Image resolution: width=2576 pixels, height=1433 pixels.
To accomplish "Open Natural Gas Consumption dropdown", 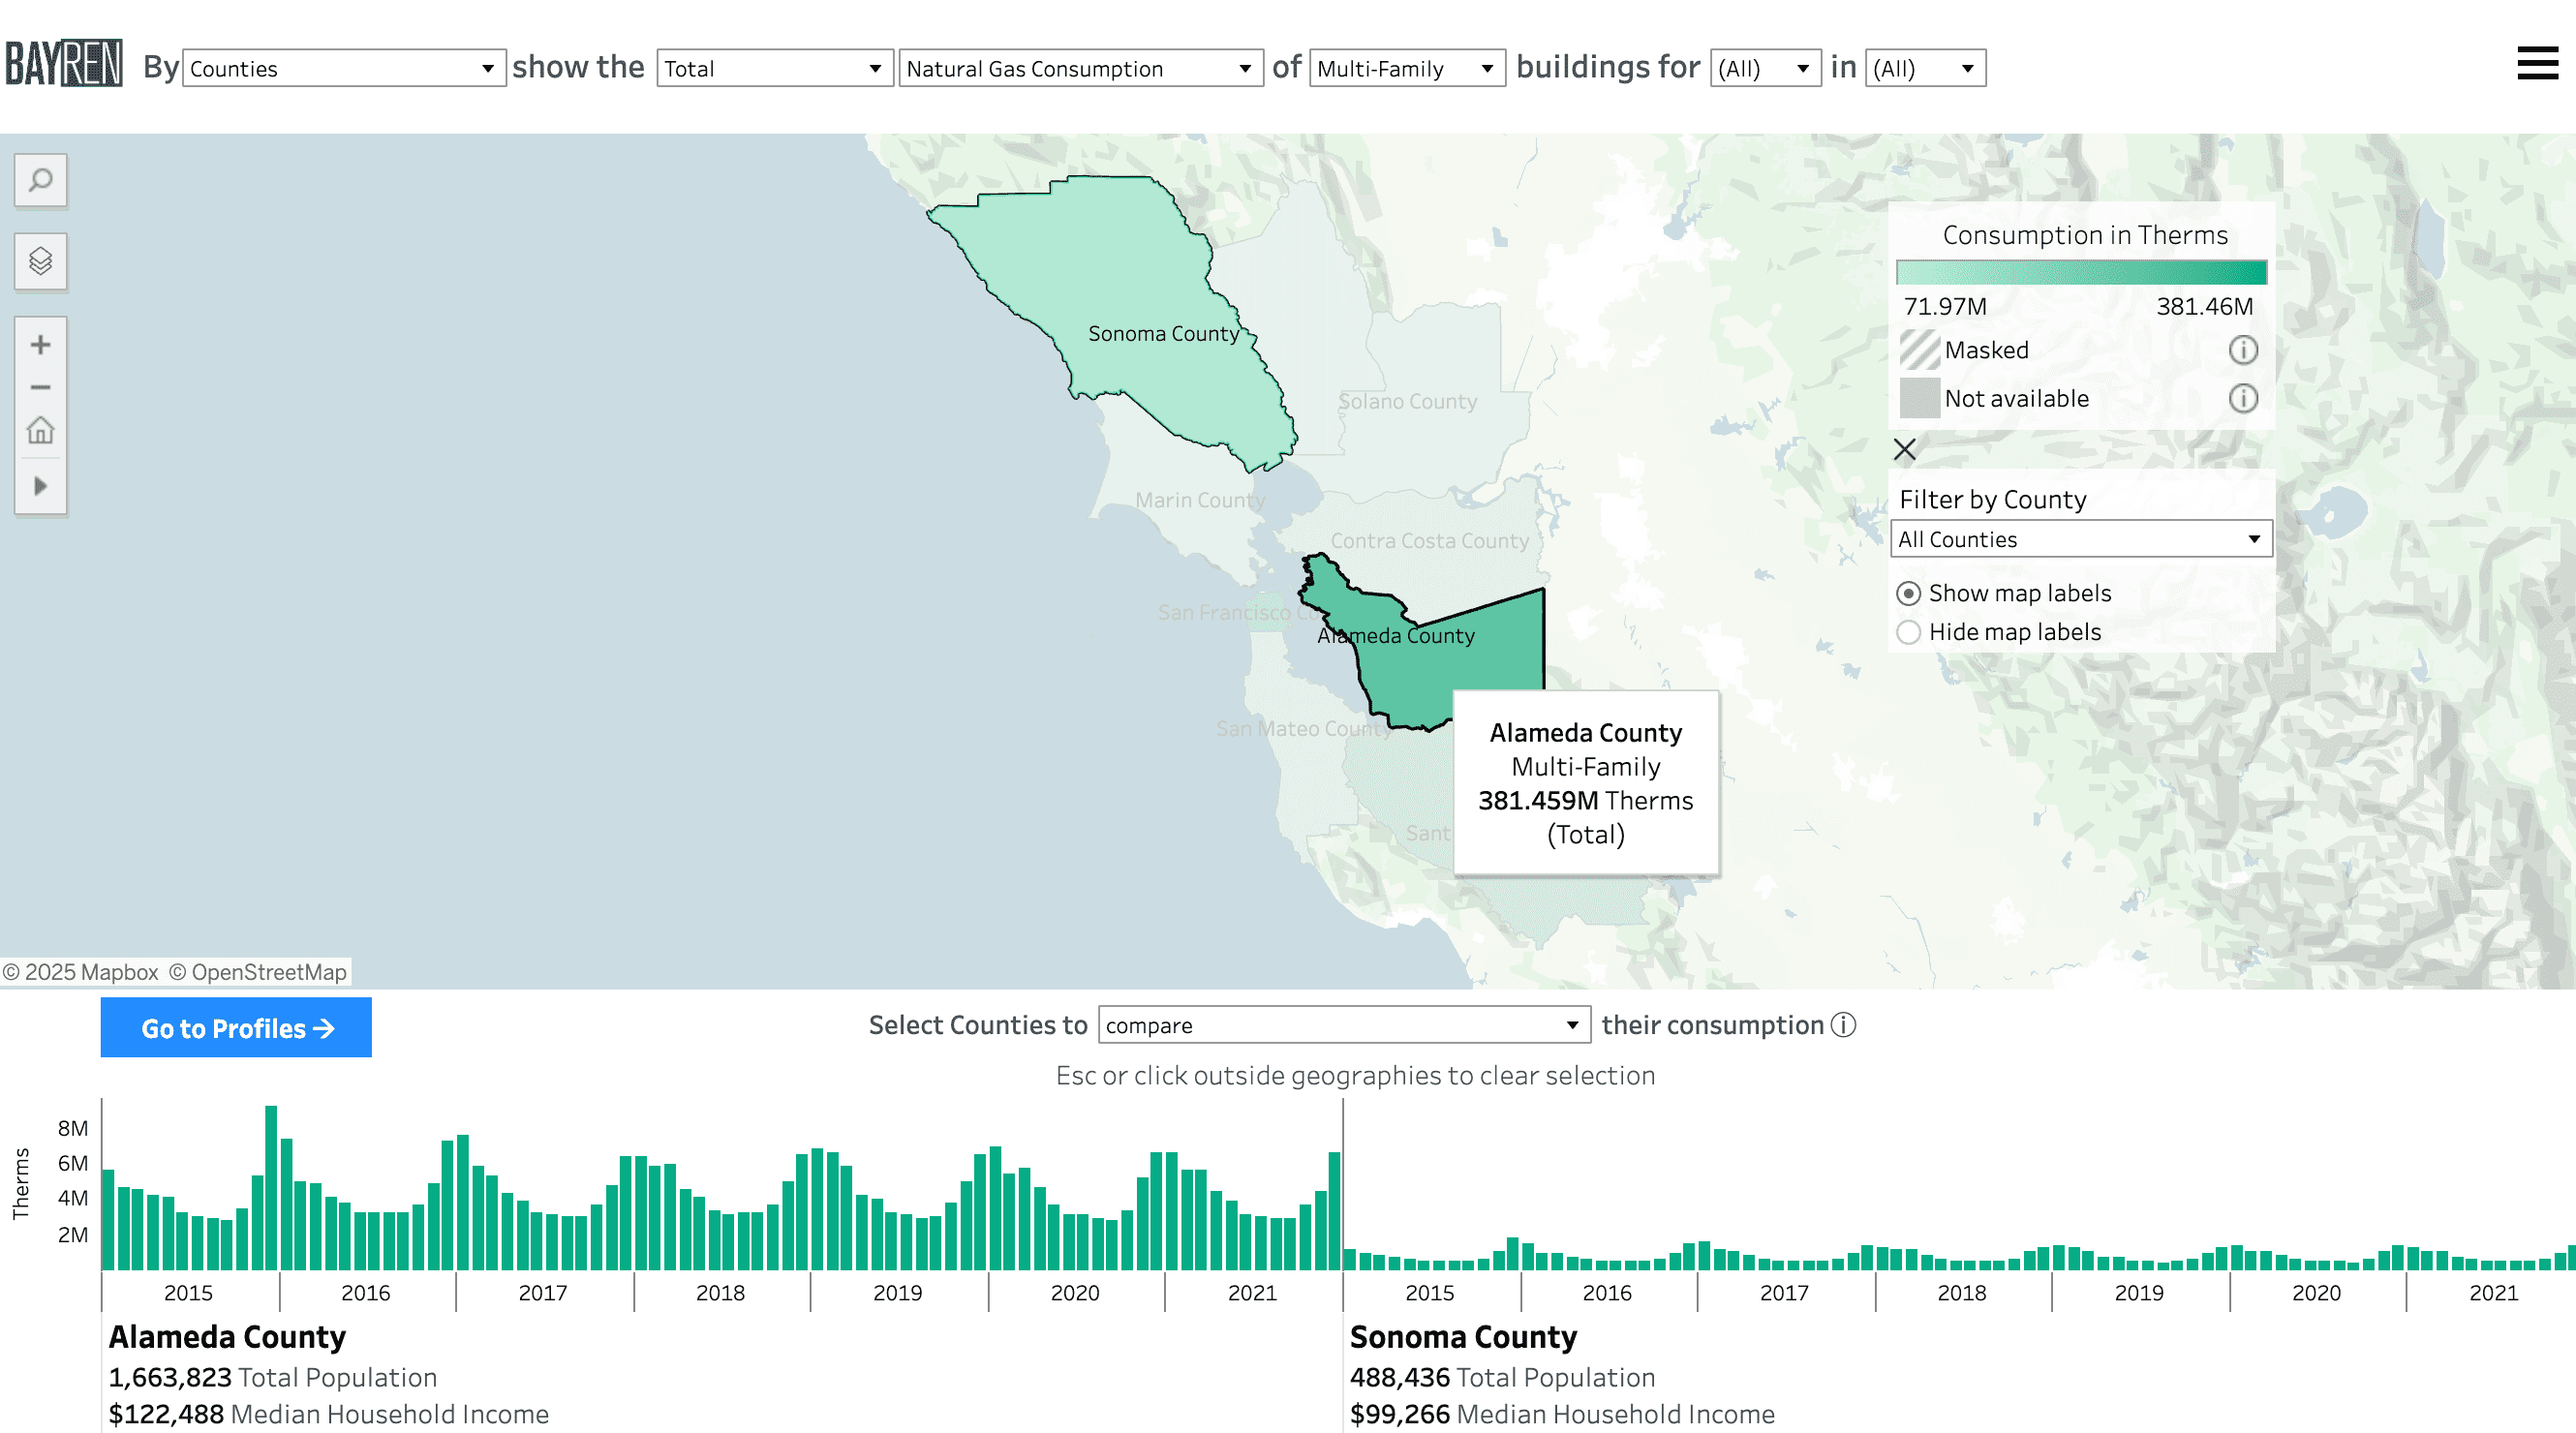I will click(1080, 68).
